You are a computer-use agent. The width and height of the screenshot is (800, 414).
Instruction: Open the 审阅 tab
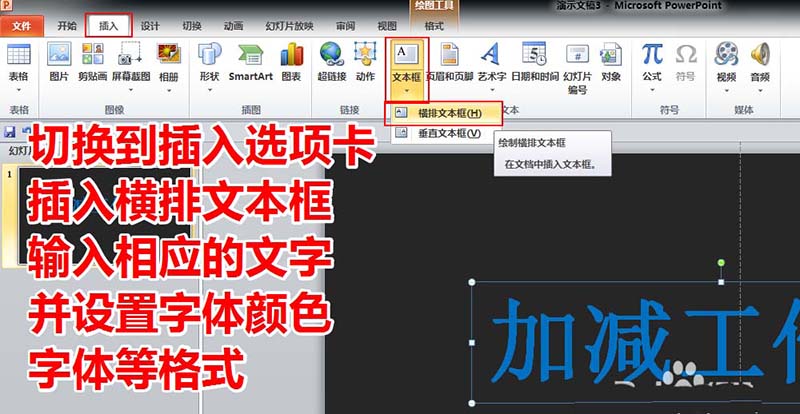(x=345, y=26)
